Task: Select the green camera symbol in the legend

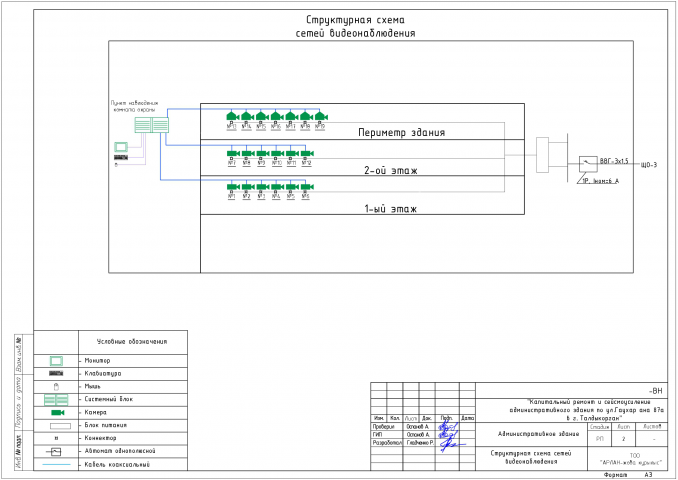Action: click(58, 413)
